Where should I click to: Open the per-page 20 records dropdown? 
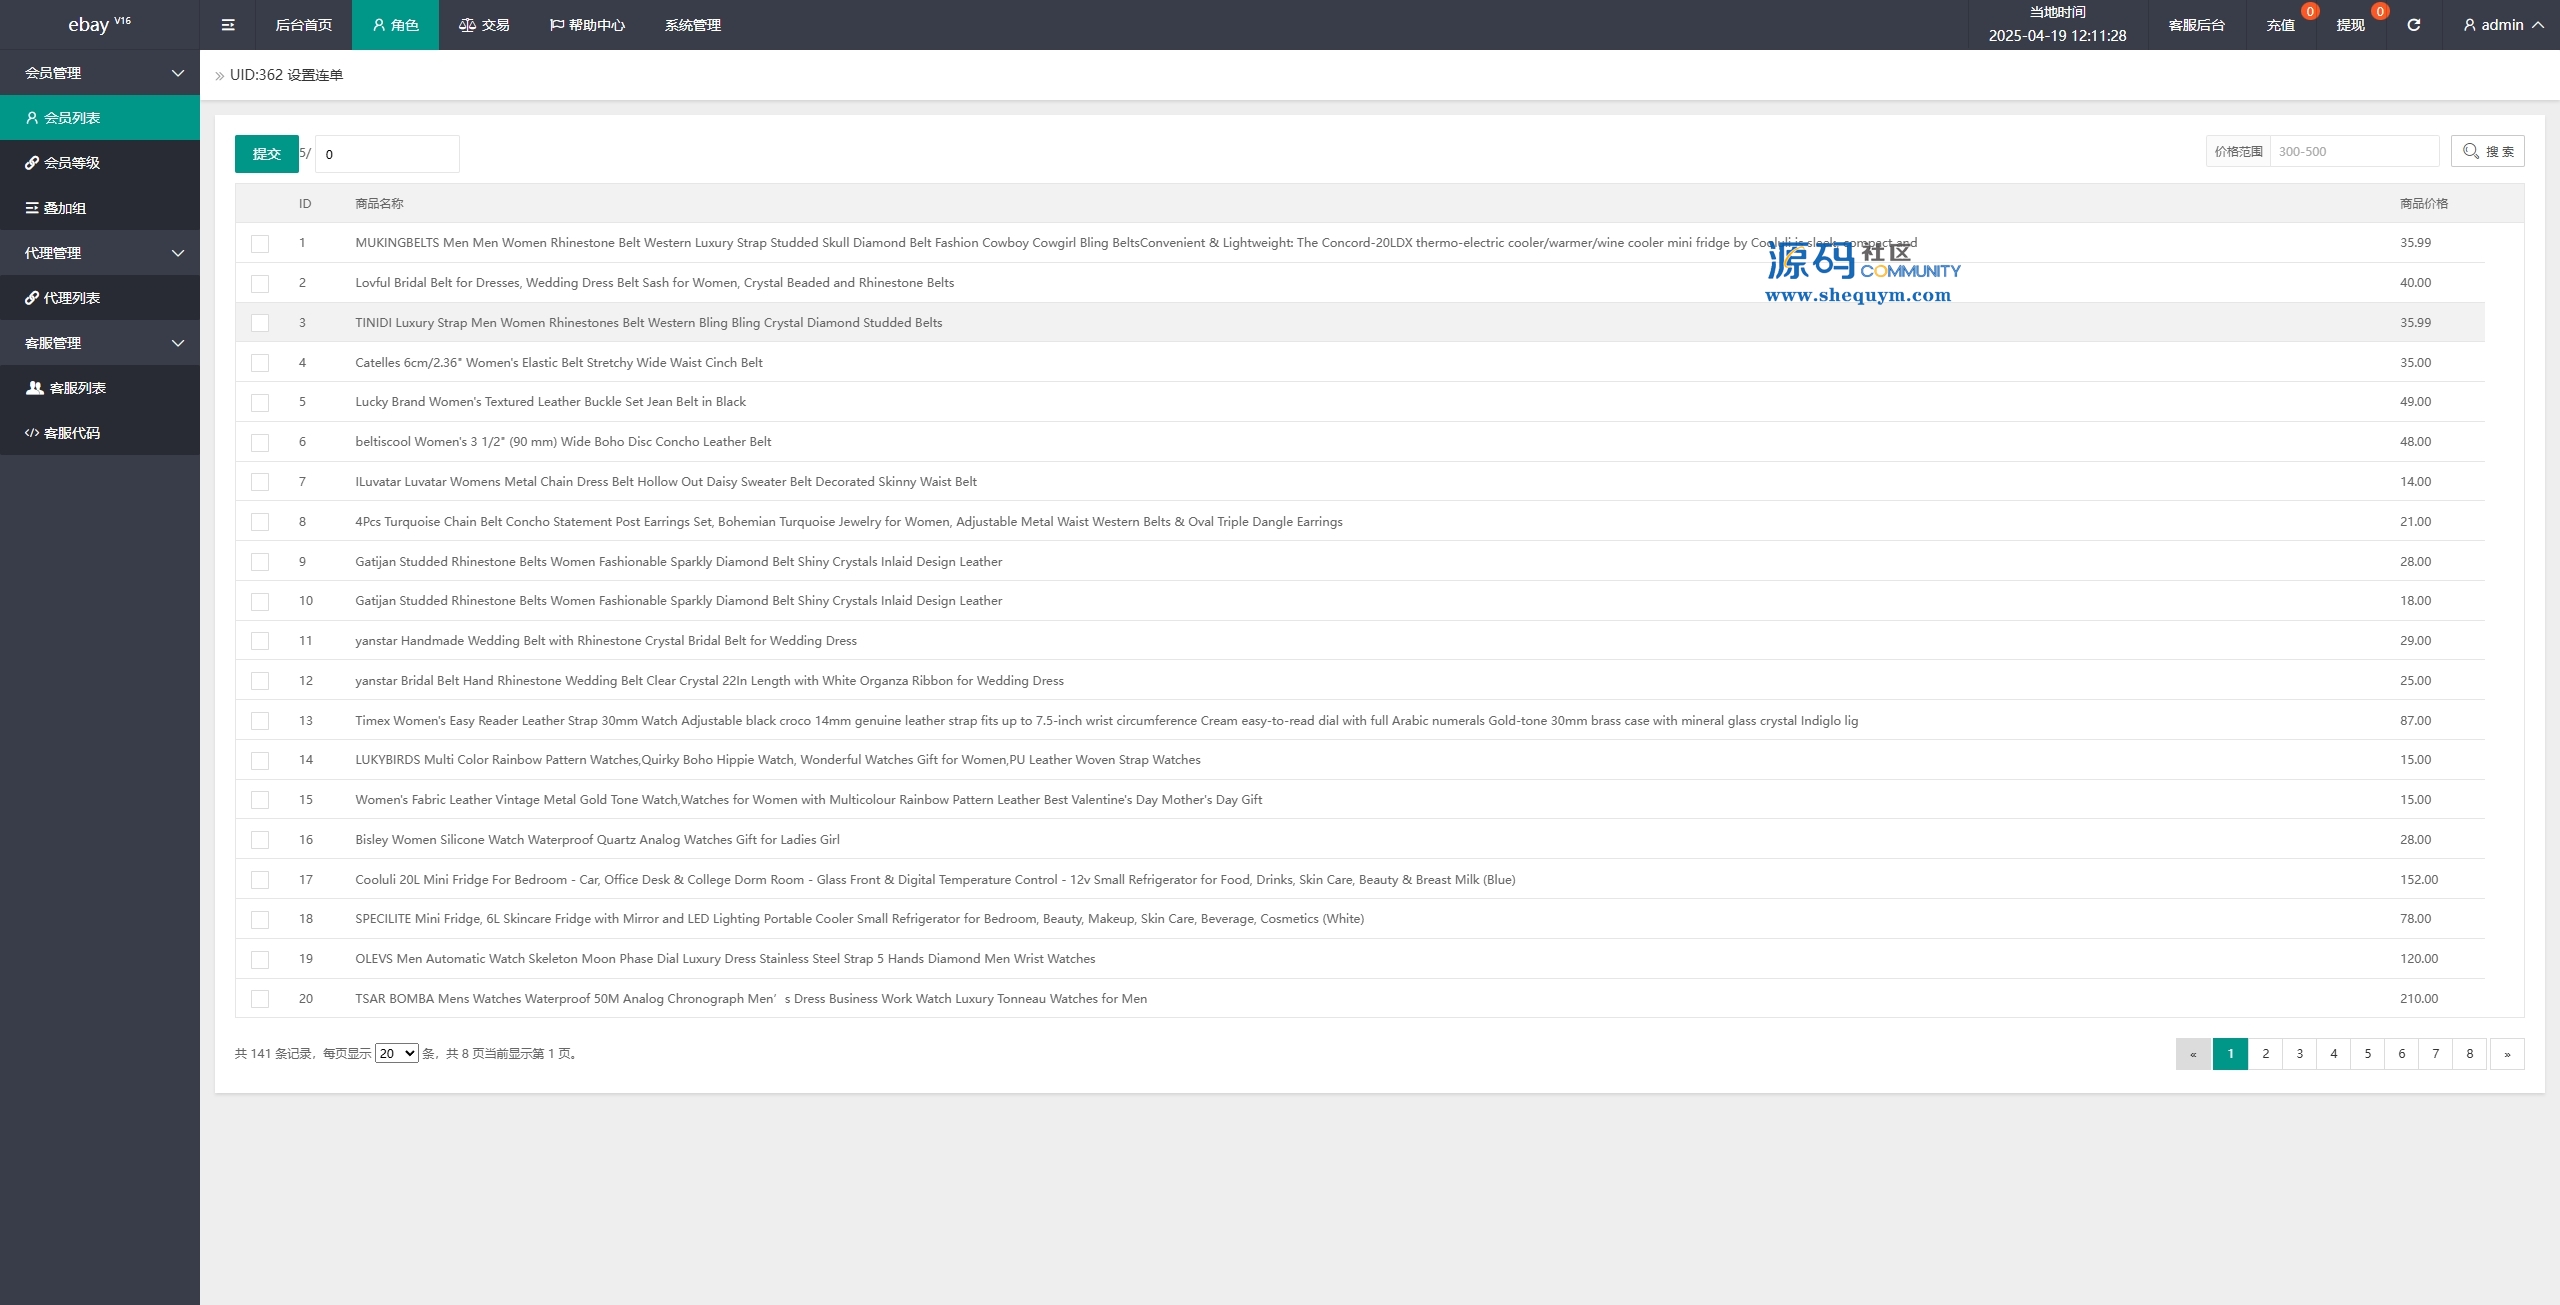tap(396, 1053)
